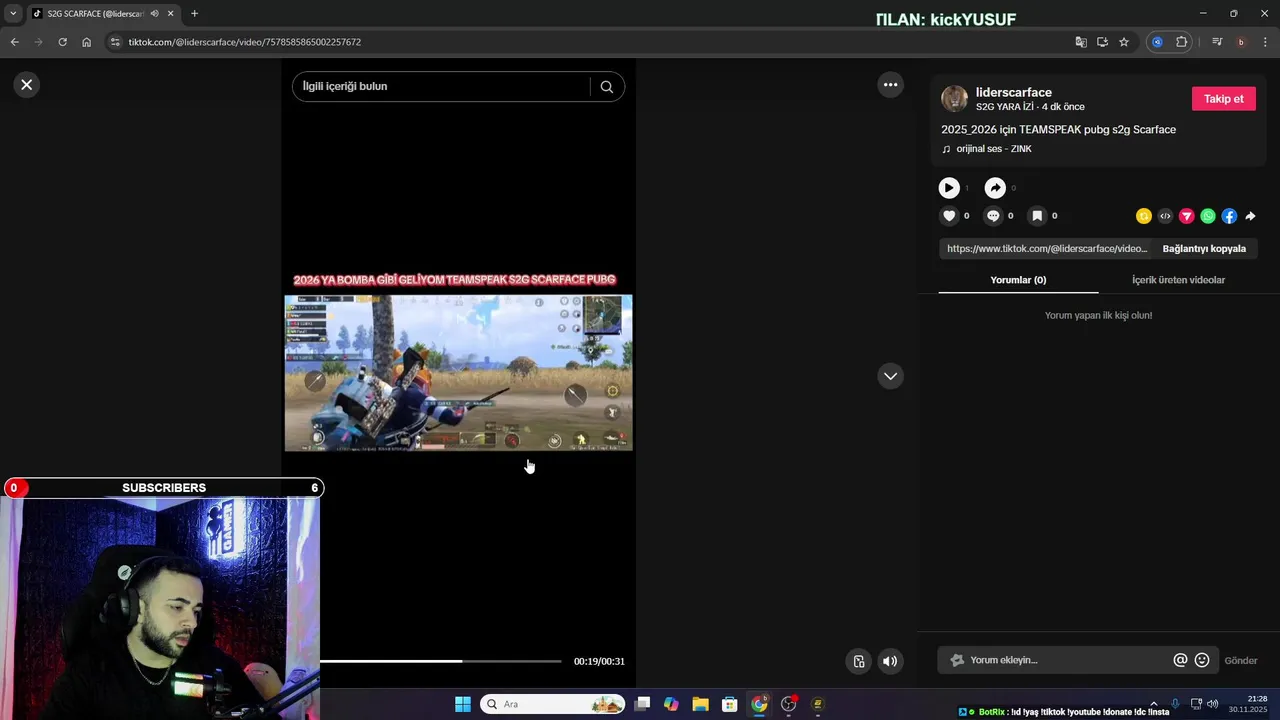Screen dimensions: 1280x720
Task: Seek on the video progress bar
Action: click(441, 661)
